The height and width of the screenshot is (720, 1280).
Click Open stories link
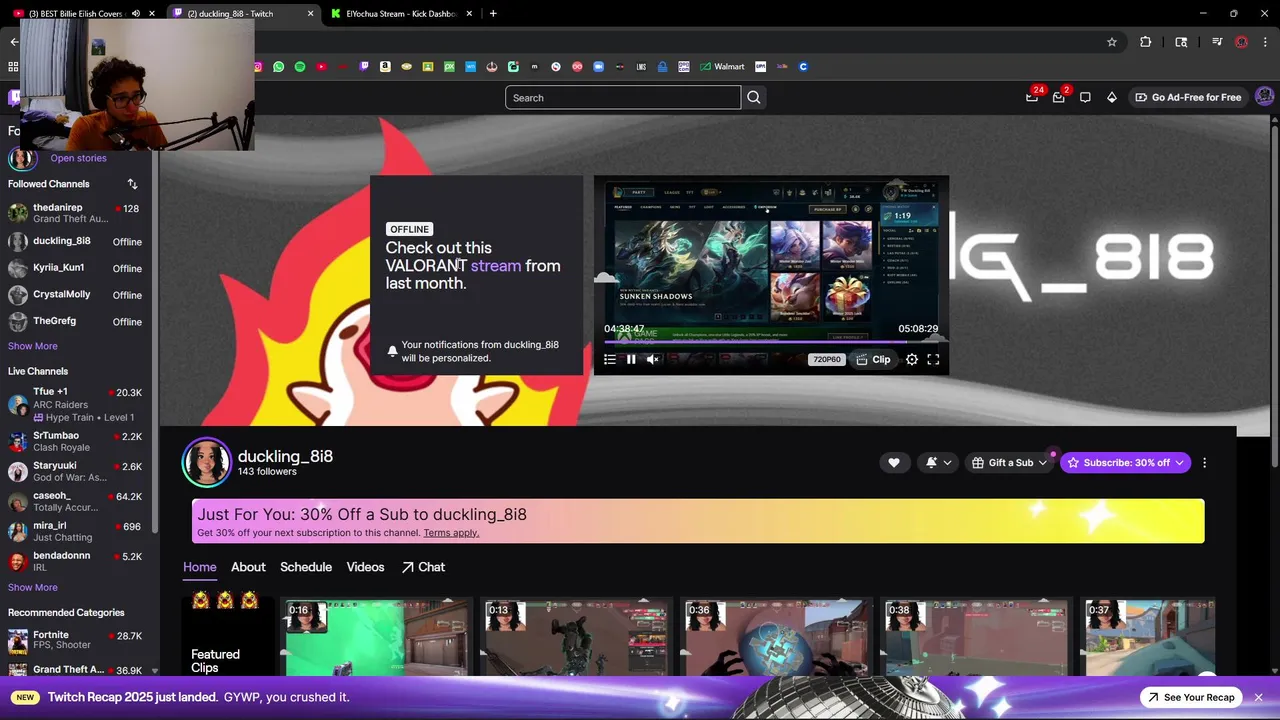[x=78, y=158]
